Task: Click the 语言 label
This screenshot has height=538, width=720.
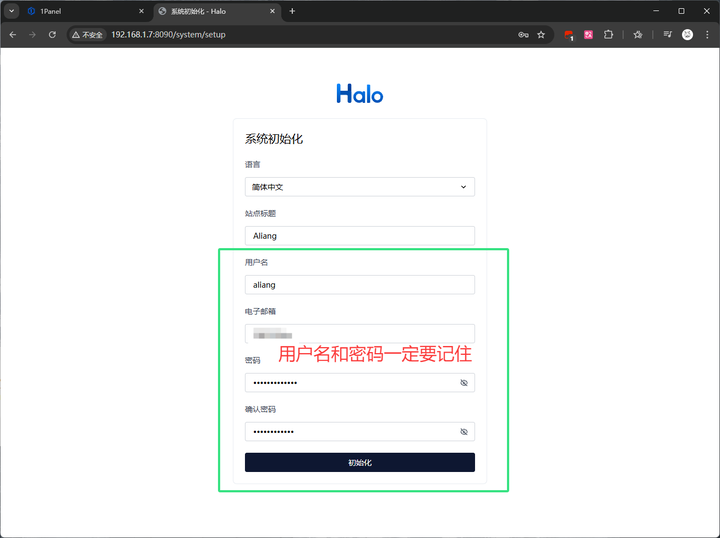Action: point(253,164)
